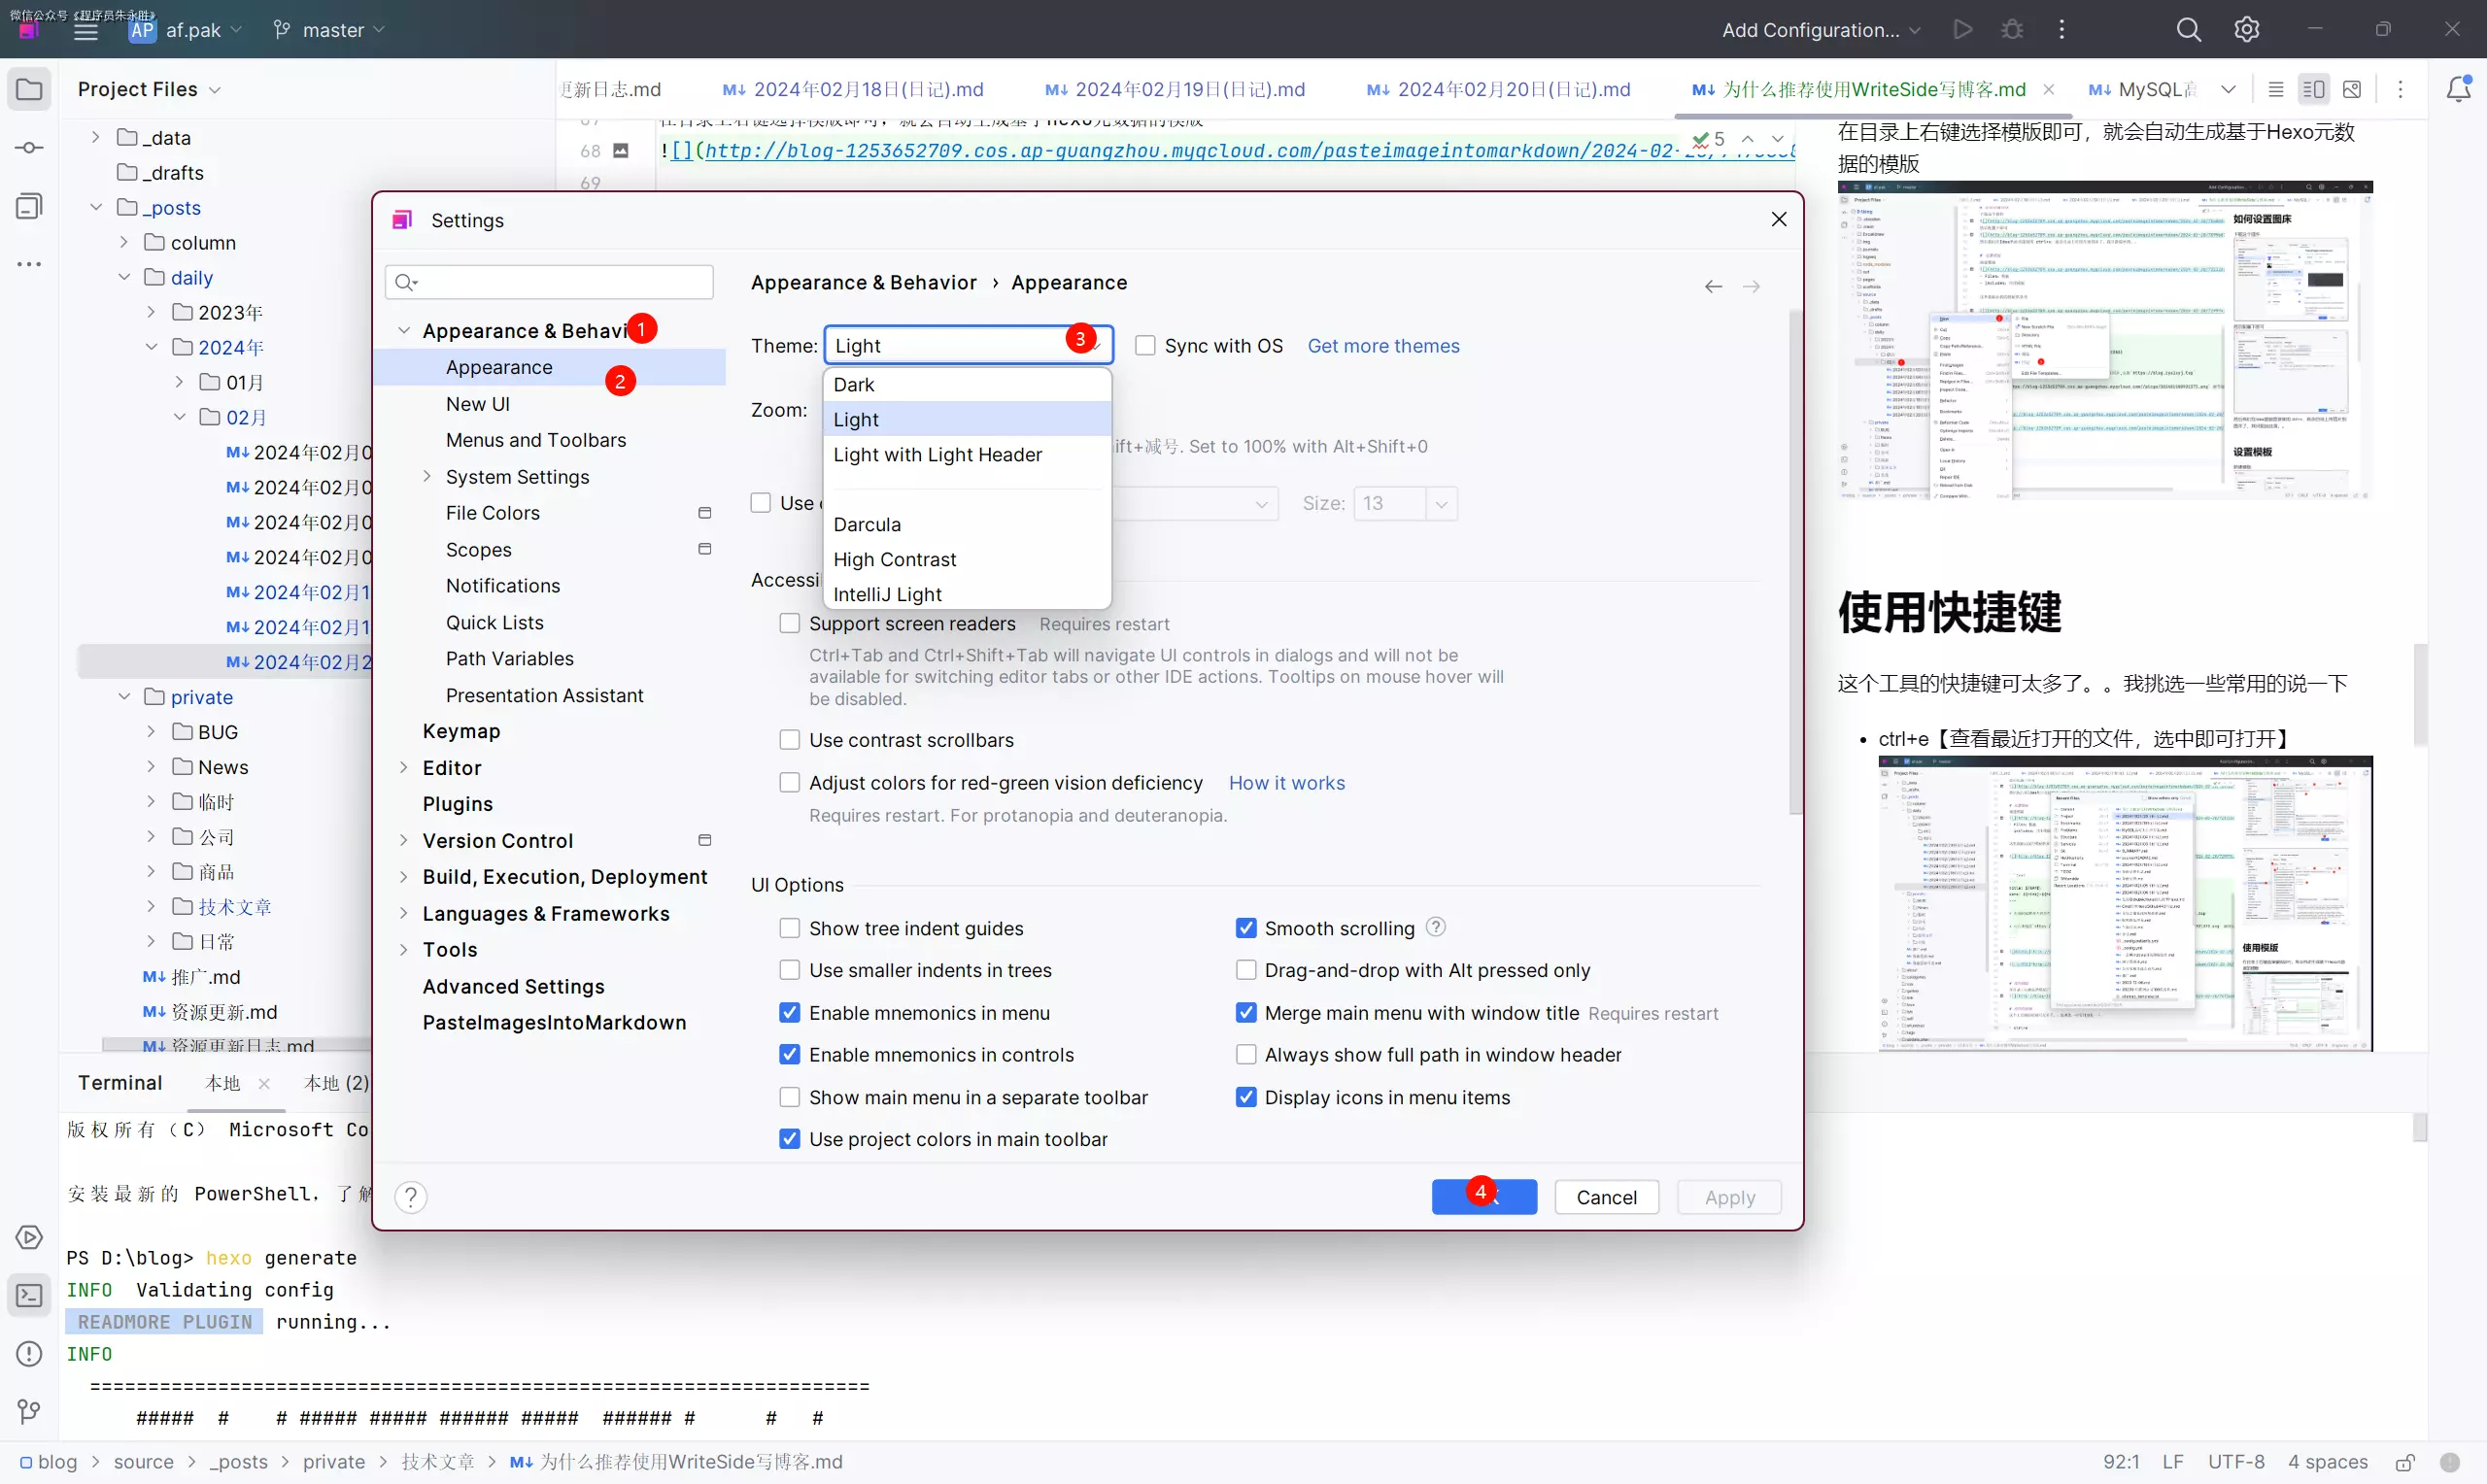
Task: Open the Notifications bell icon
Action: point(2458,89)
